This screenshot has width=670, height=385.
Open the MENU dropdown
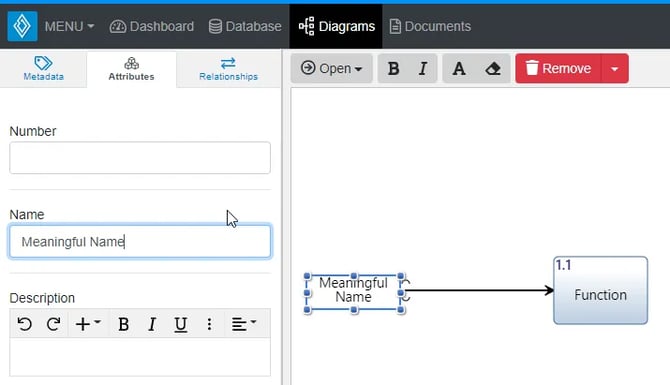point(69,26)
